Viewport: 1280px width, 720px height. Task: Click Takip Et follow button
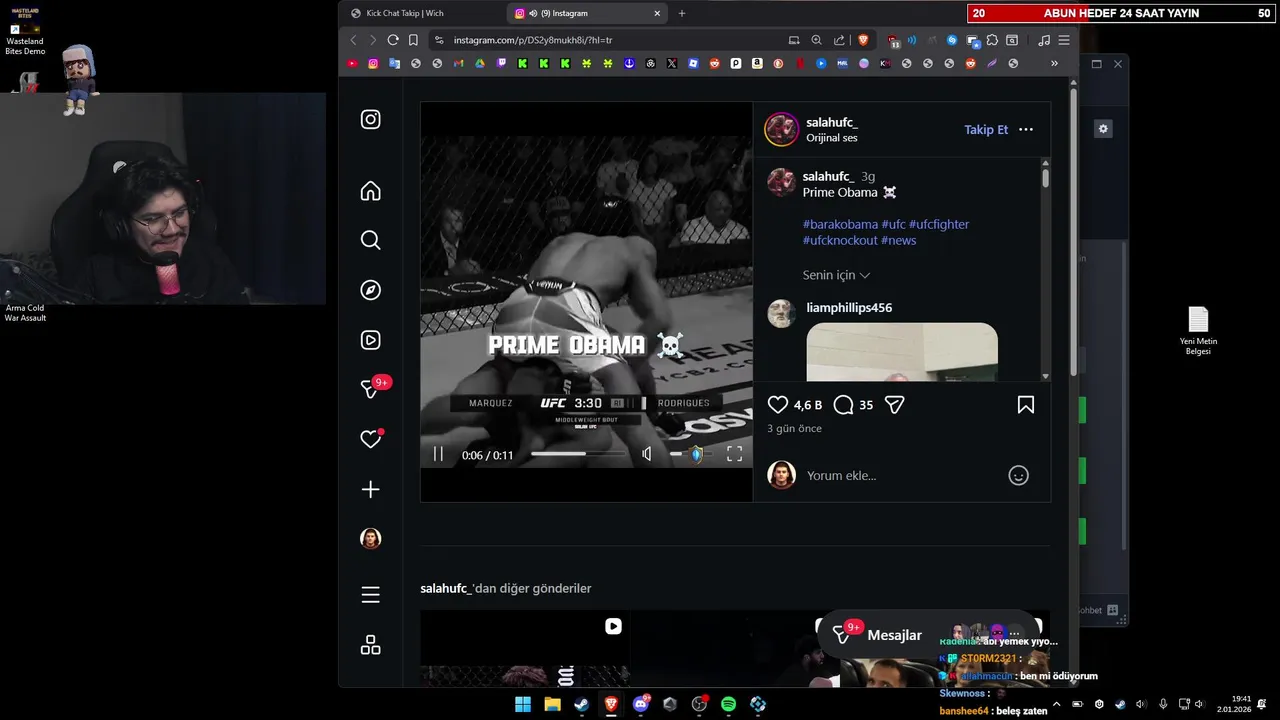click(x=986, y=130)
